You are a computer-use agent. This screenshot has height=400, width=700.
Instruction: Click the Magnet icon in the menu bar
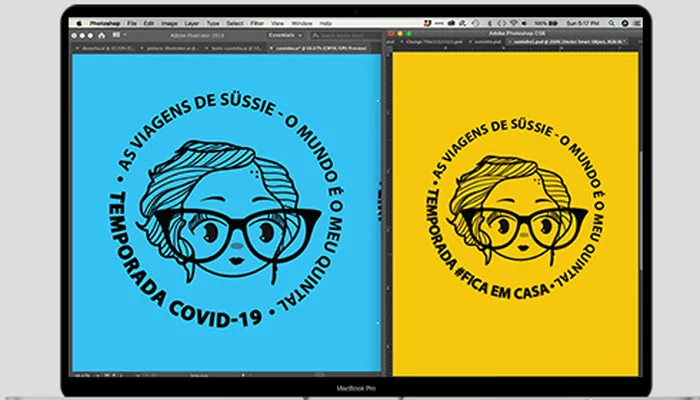tap(427, 23)
